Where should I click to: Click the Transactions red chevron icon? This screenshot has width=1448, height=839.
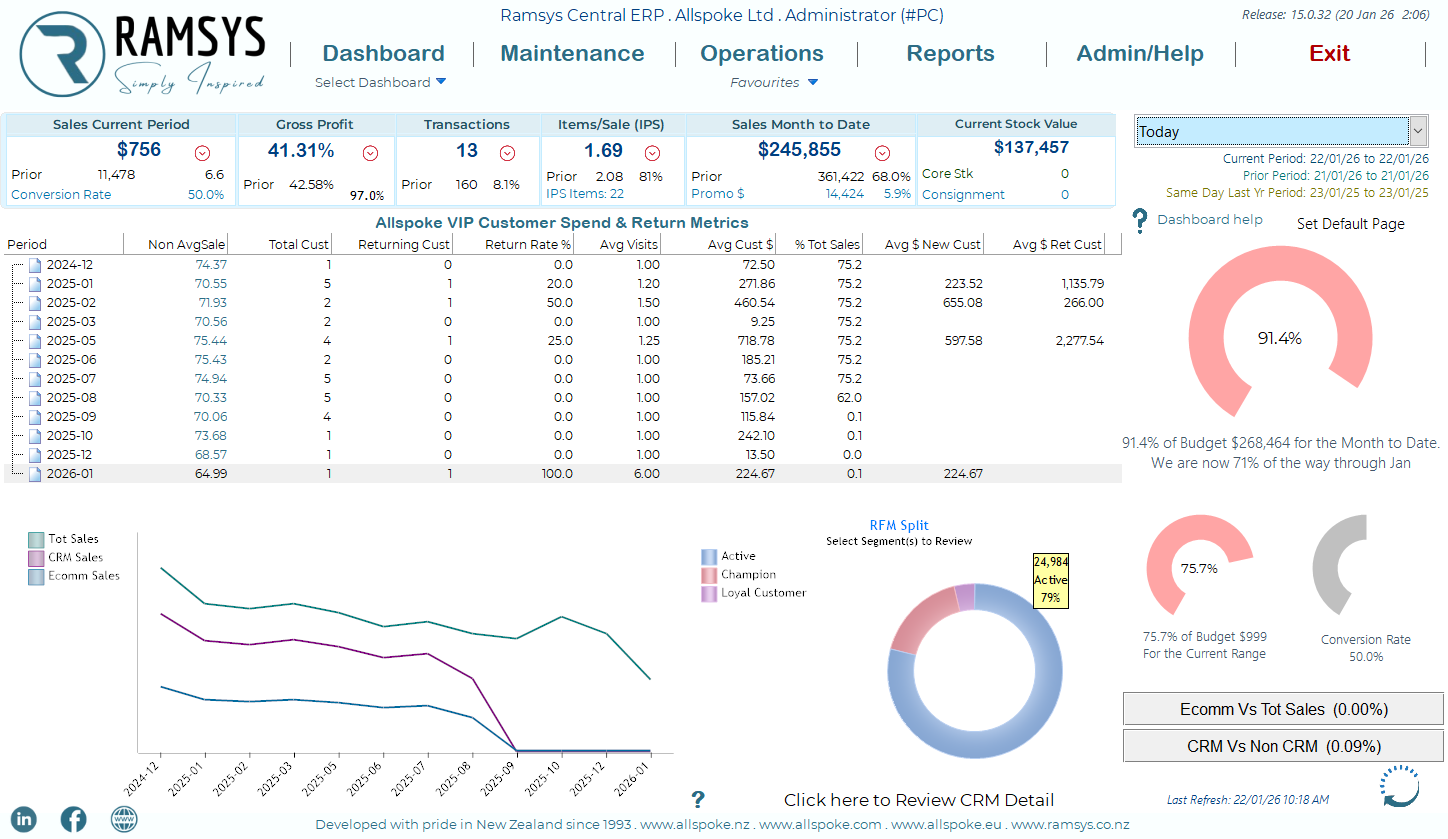507,153
